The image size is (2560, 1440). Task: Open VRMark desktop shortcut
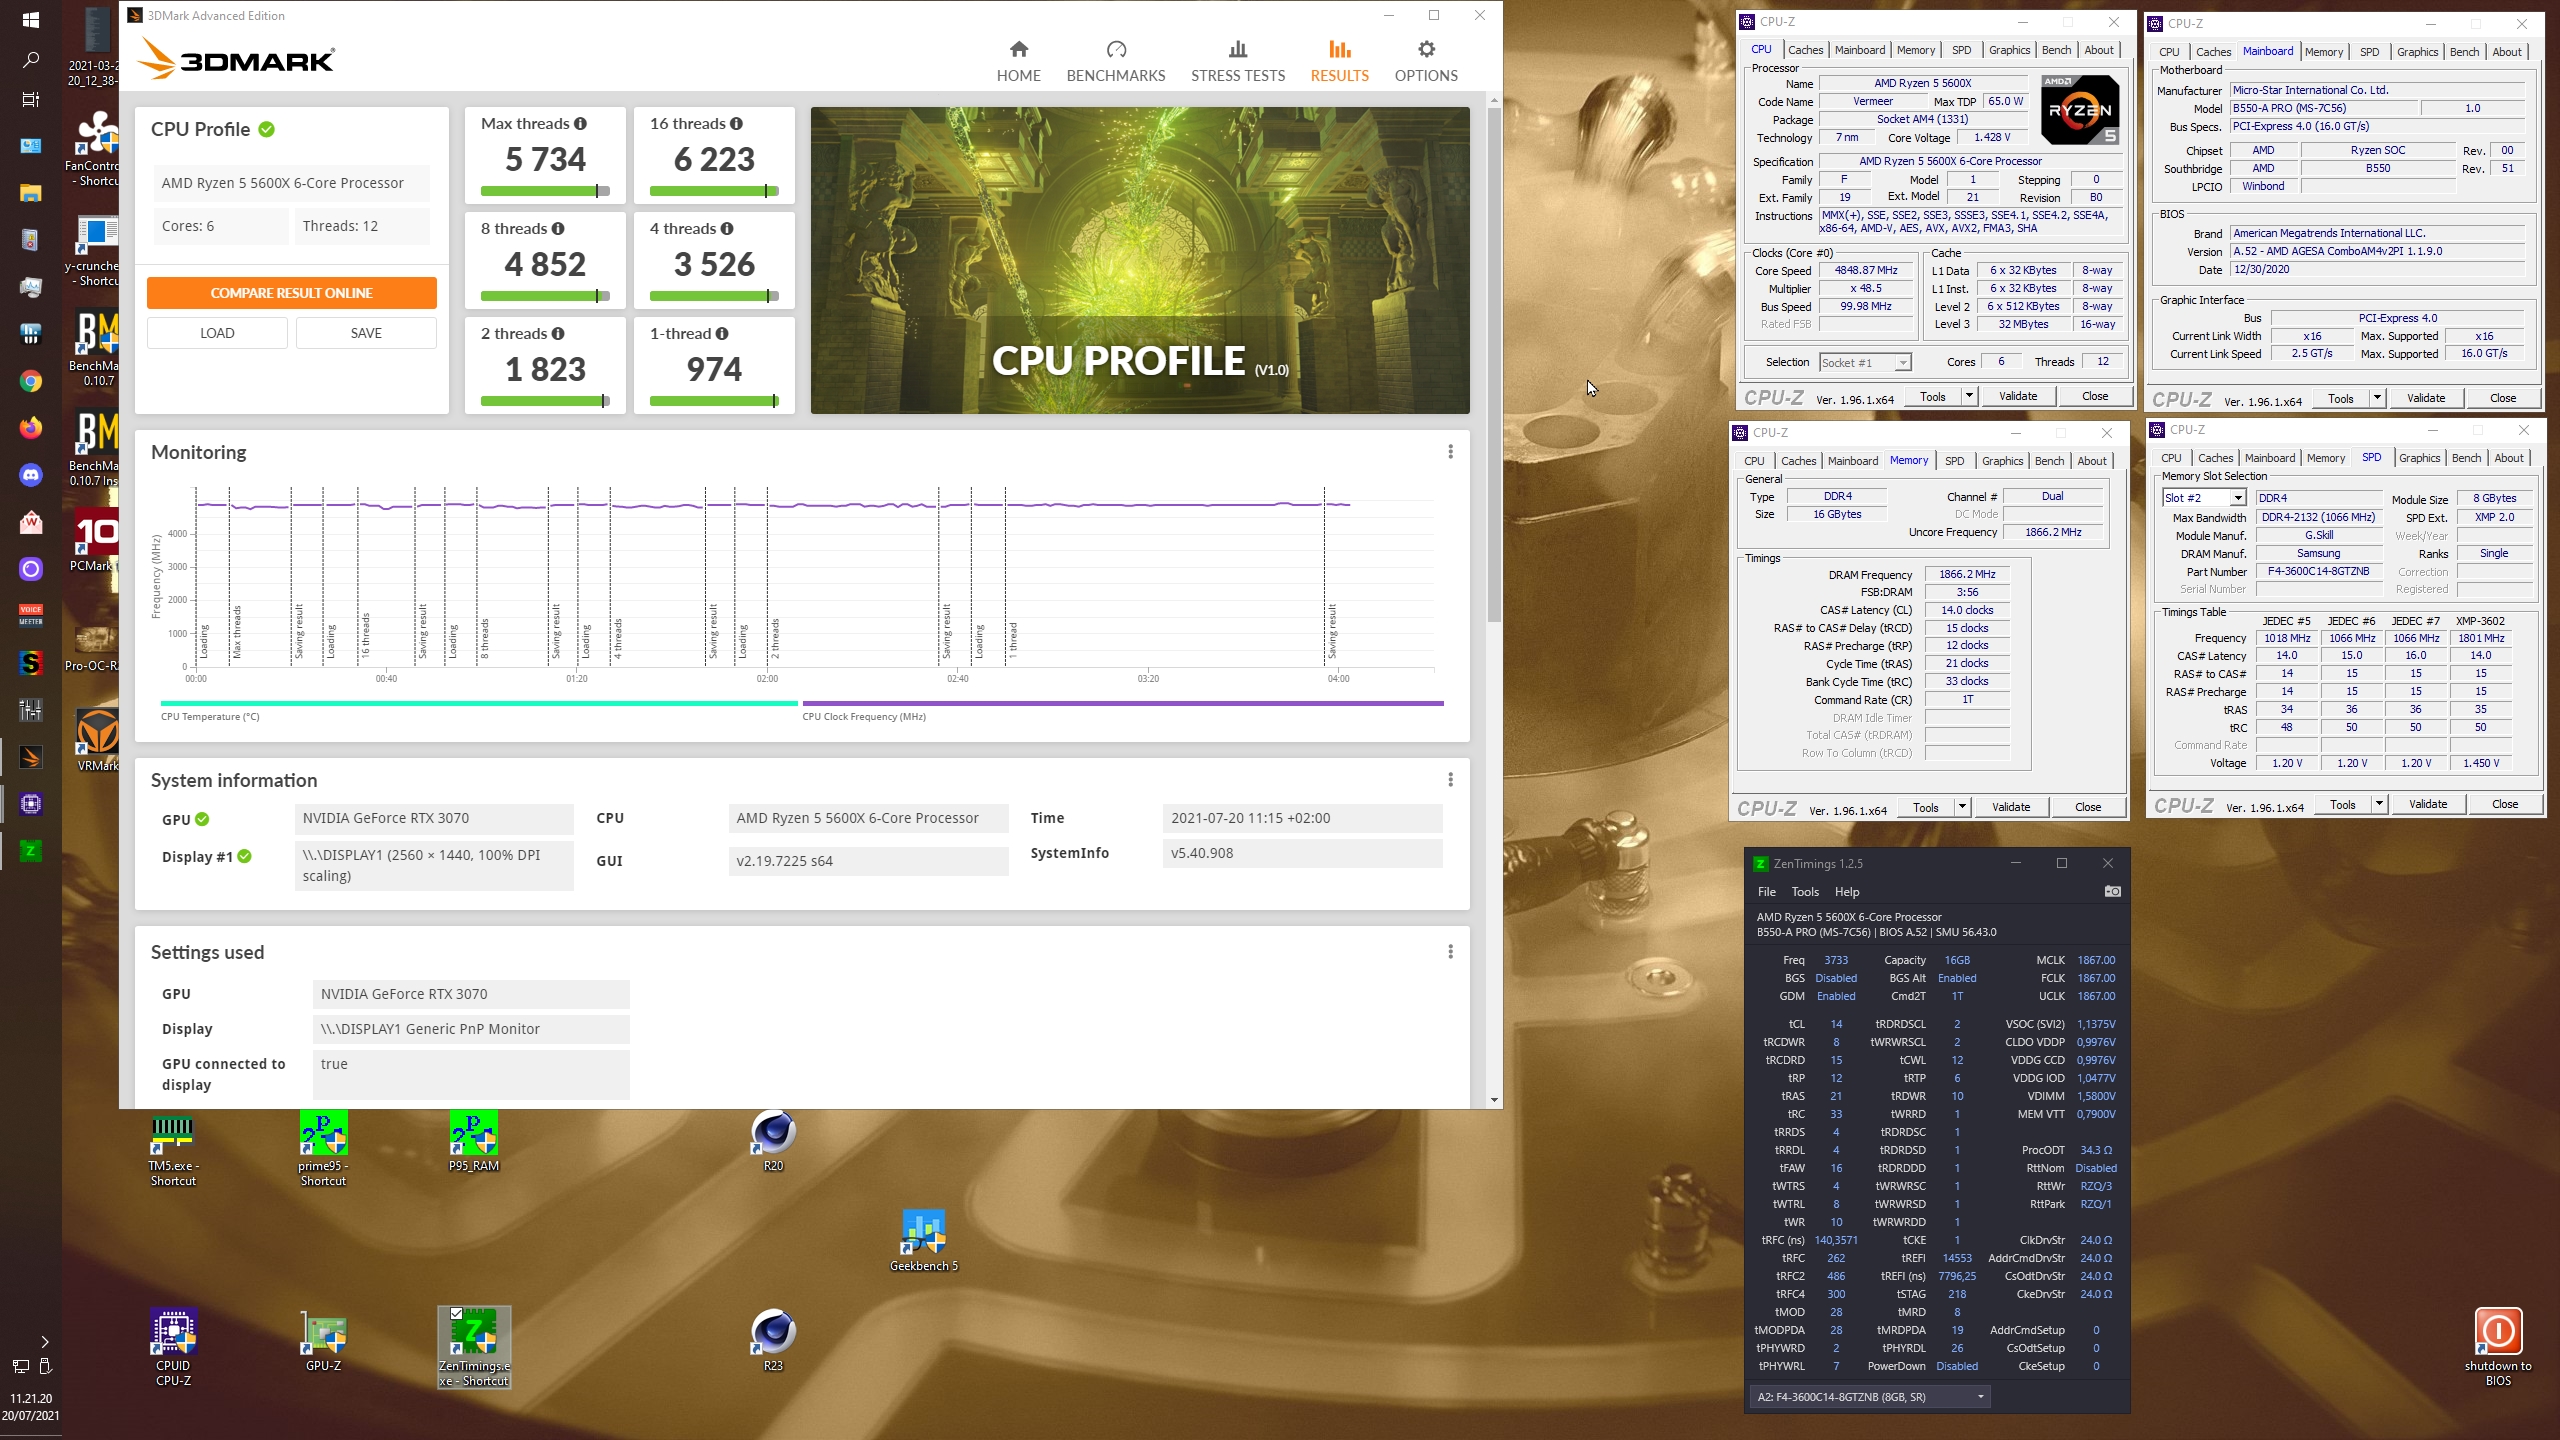click(97, 741)
